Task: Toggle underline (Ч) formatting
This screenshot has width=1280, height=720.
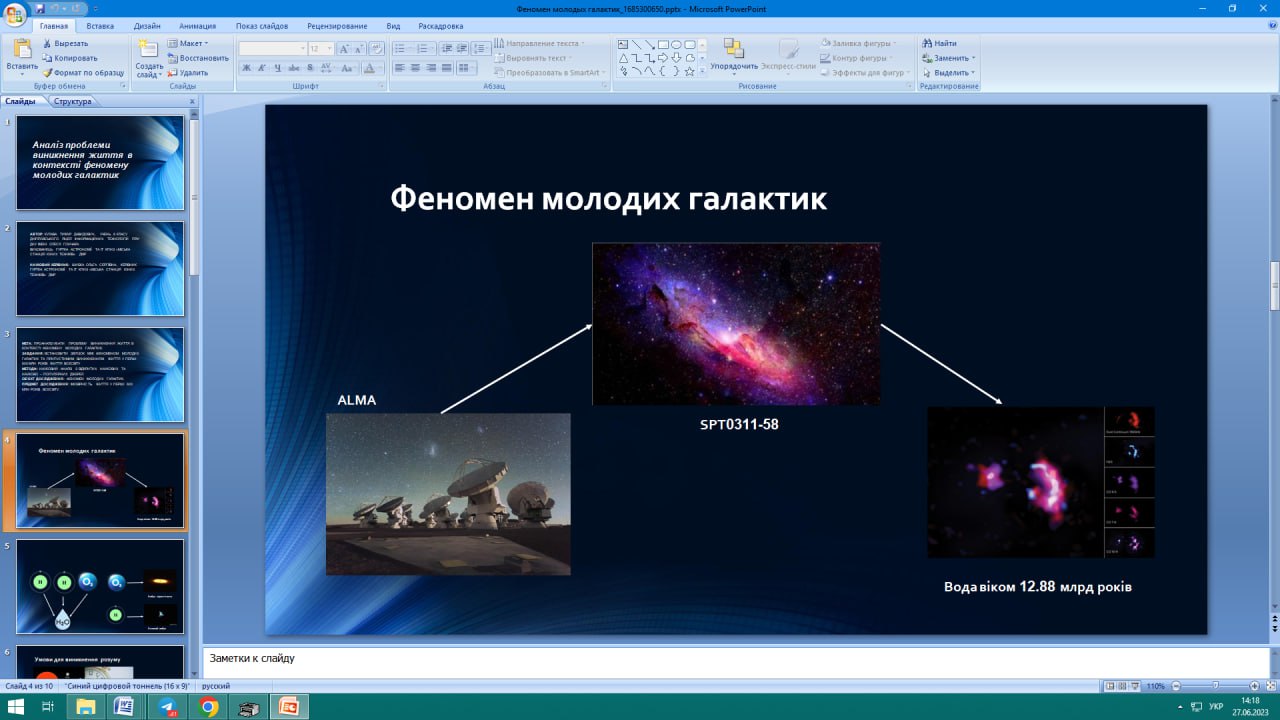Action: click(x=278, y=68)
